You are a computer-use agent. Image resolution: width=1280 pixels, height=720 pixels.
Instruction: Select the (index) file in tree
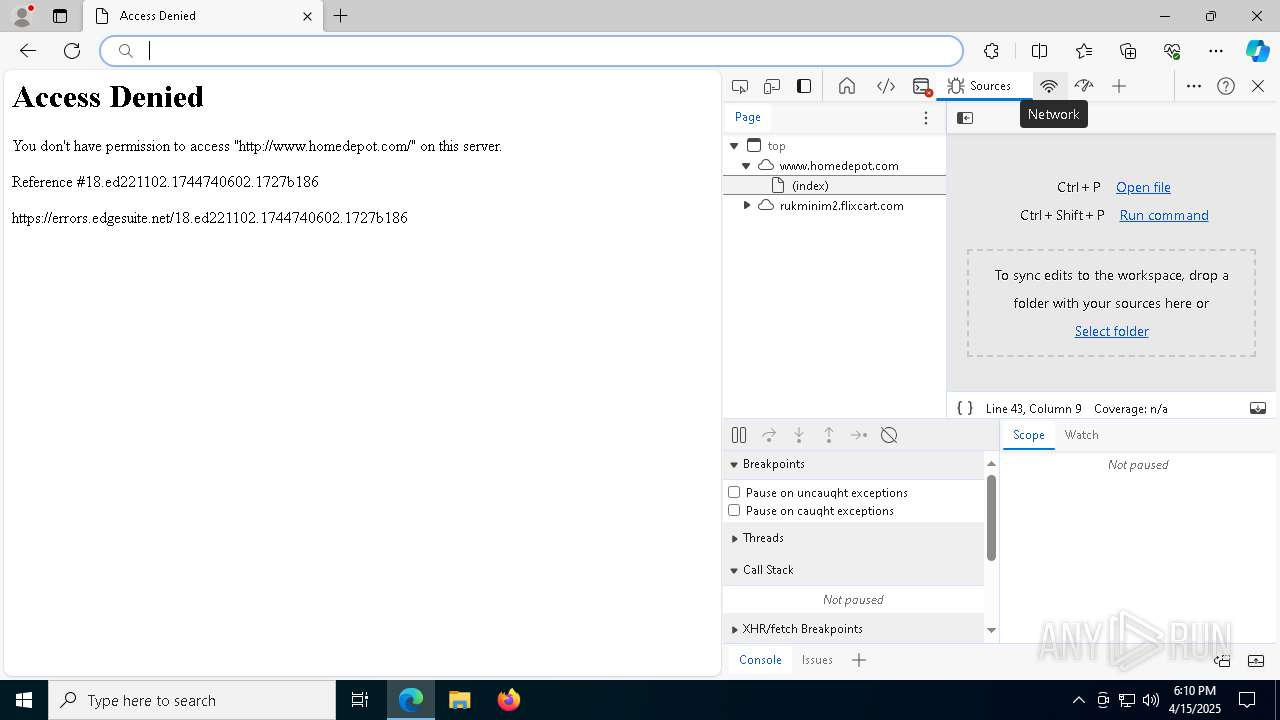coord(834,186)
